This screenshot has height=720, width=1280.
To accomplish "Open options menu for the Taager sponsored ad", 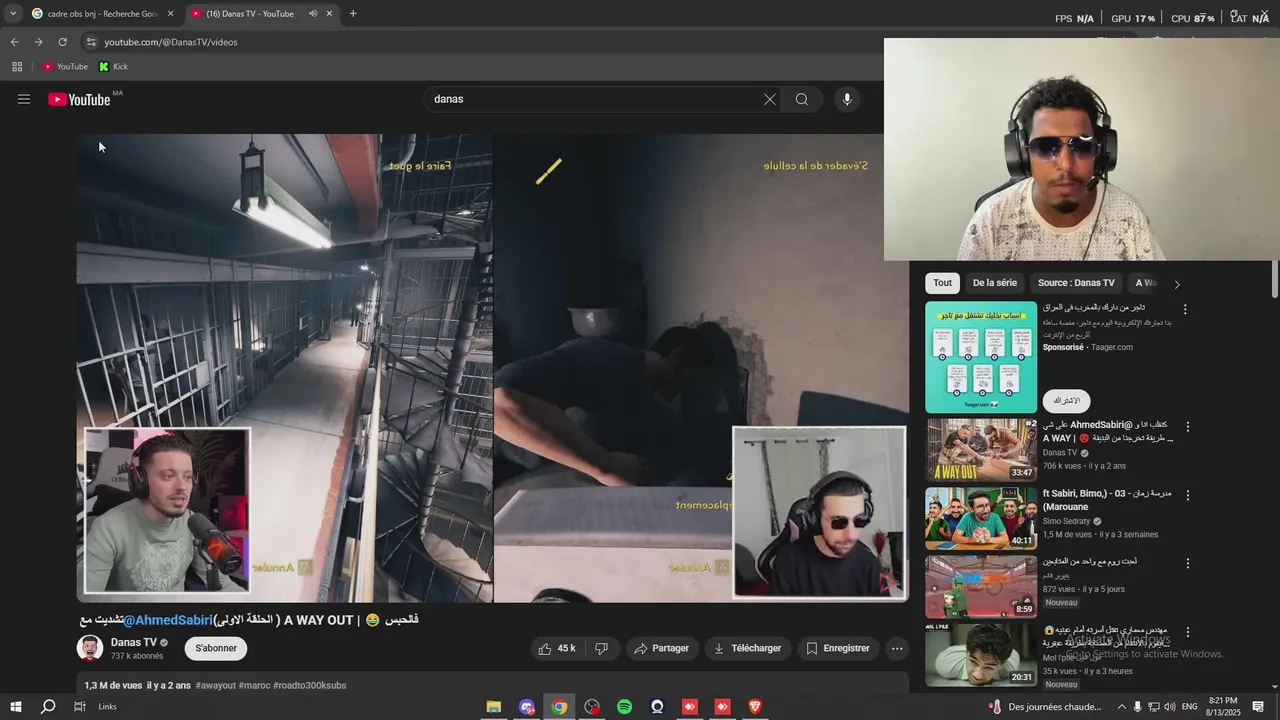I will (x=1185, y=310).
